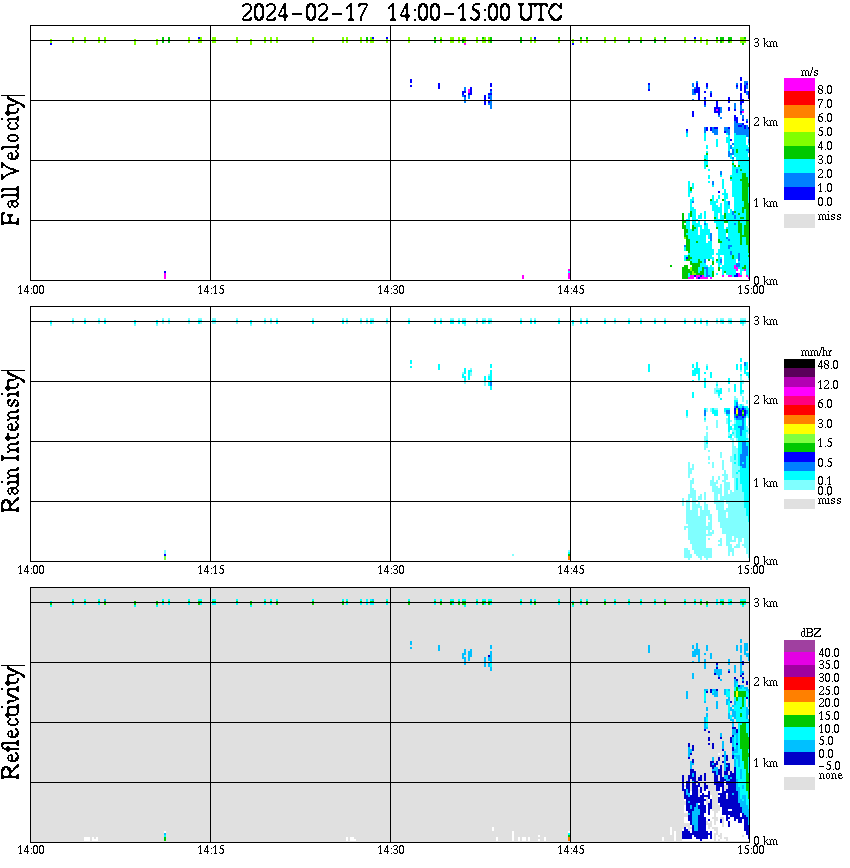850x868 pixels.
Task: Click 14:15 tick under Reflectivity plot
Action: [210, 850]
